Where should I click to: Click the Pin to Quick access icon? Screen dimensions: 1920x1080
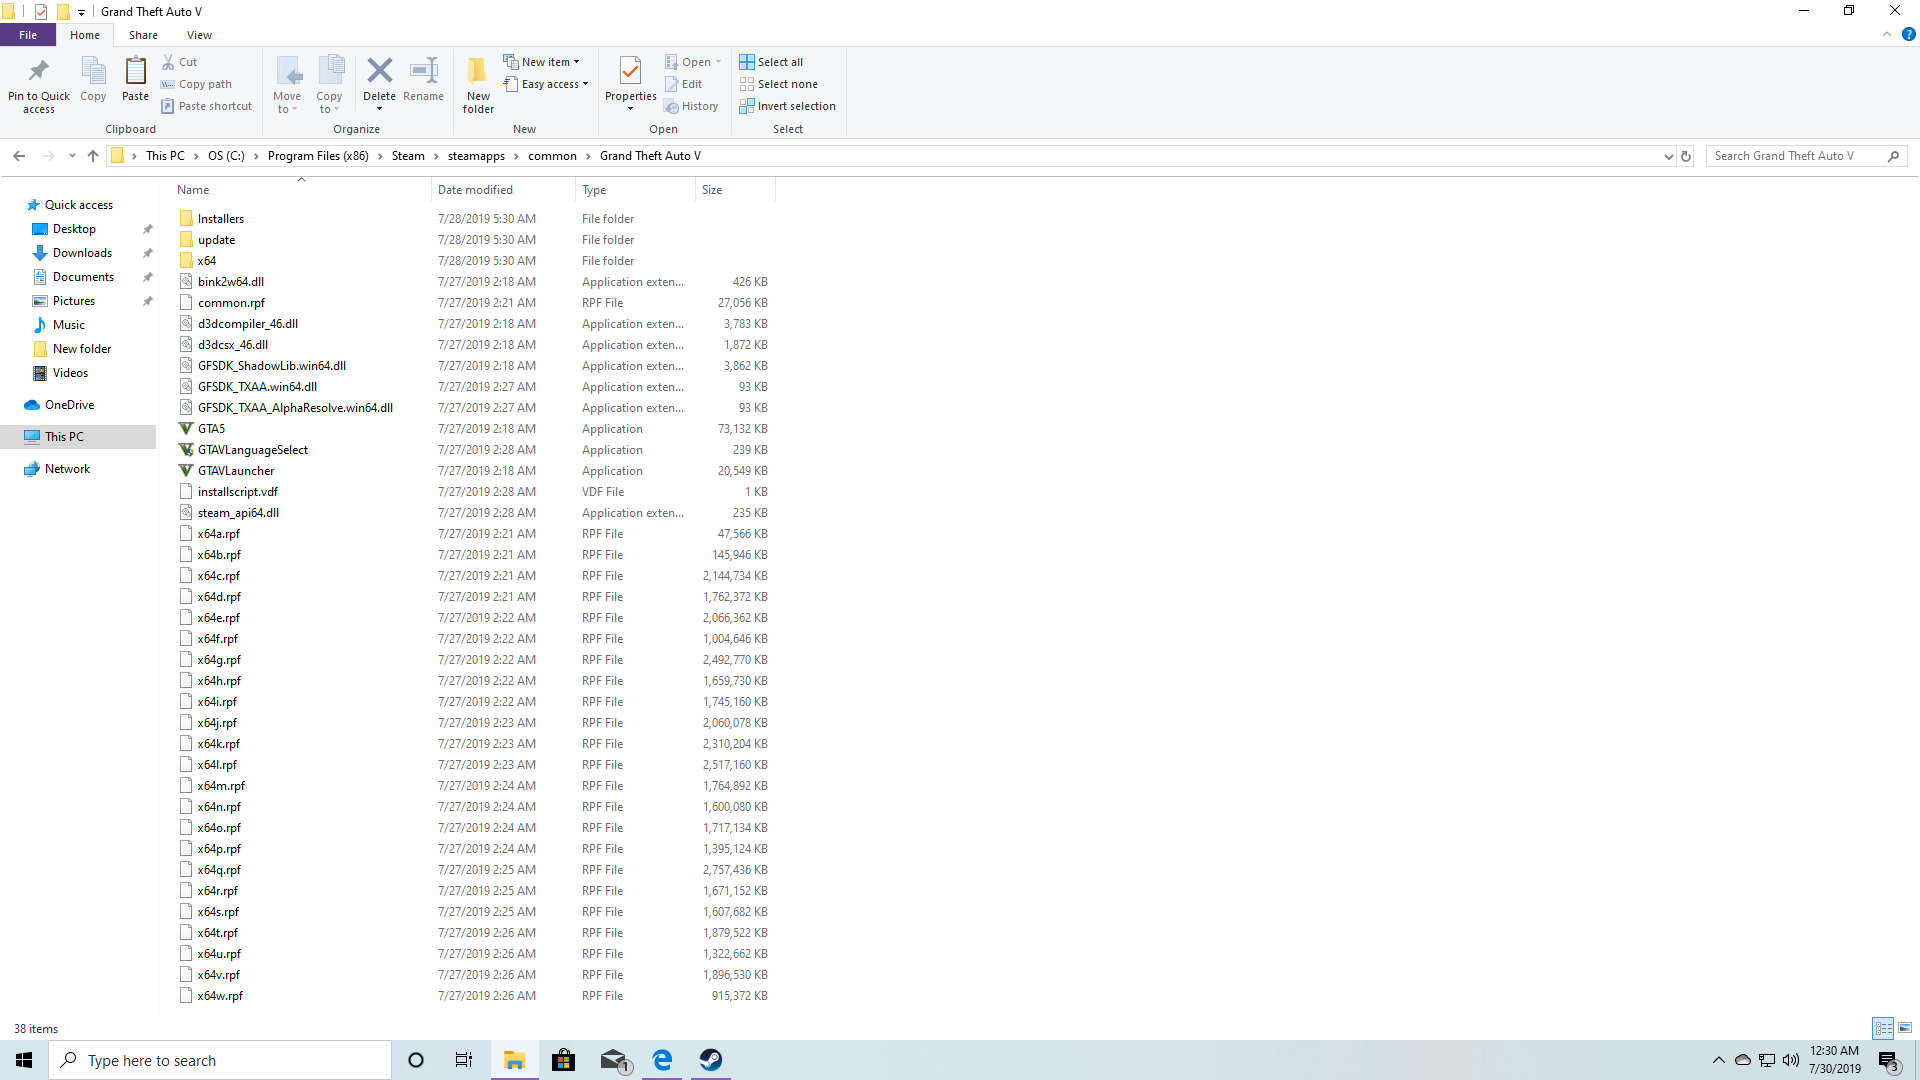(x=39, y=71)
